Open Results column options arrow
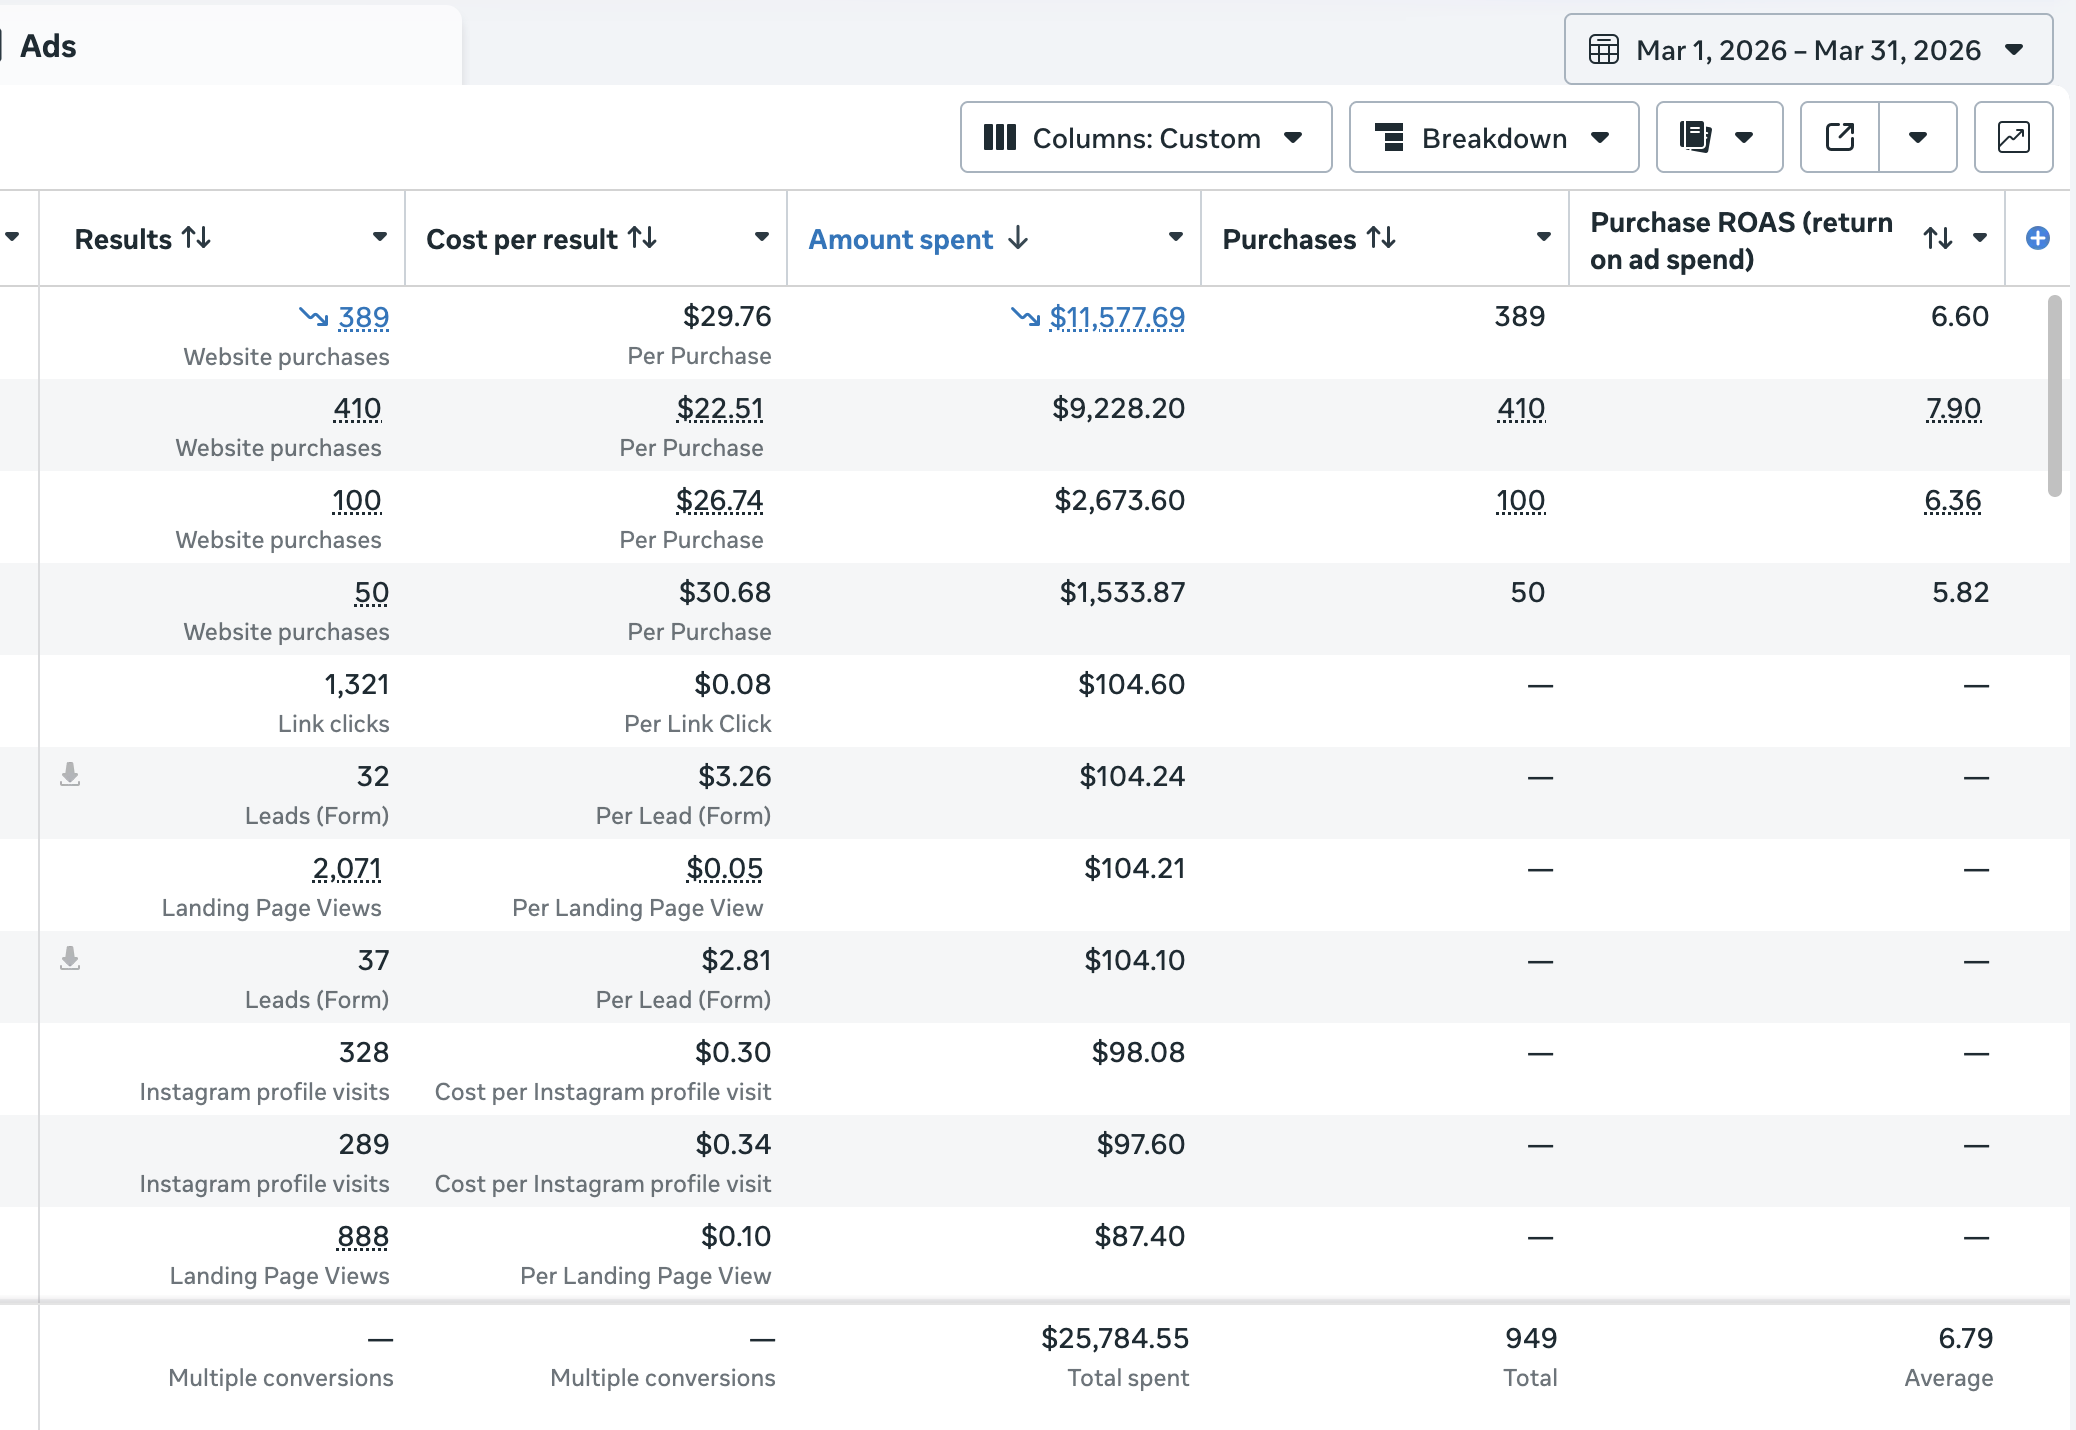 pos(380,237)
